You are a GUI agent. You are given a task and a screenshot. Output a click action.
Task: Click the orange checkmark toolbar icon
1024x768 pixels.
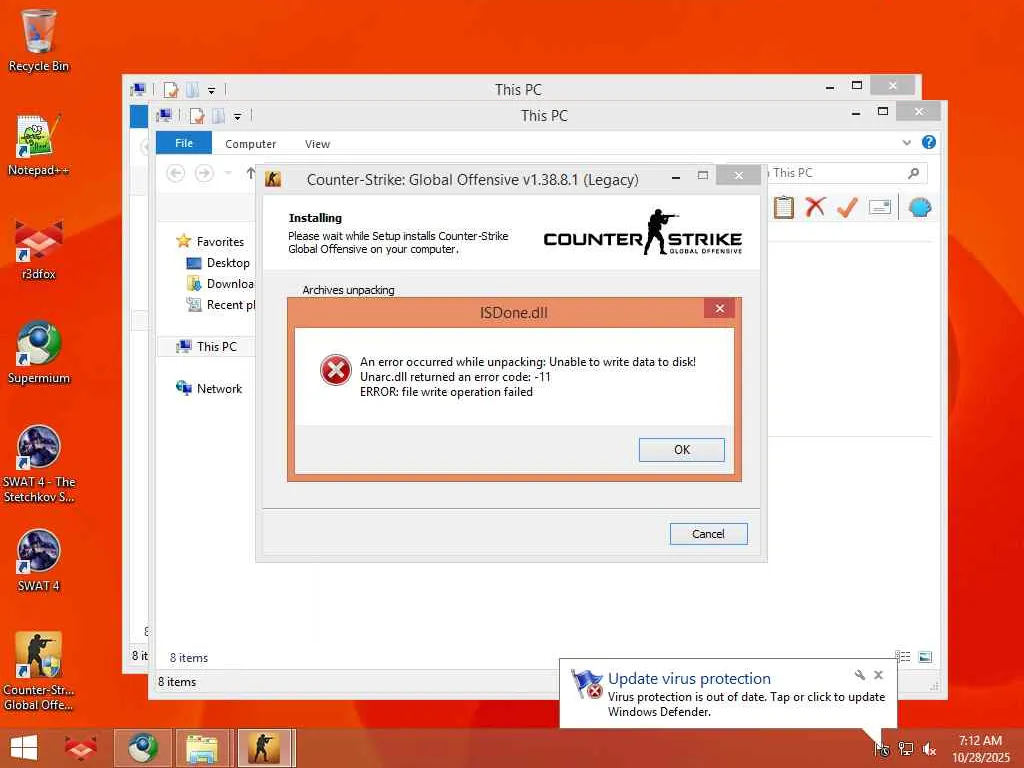847,208
